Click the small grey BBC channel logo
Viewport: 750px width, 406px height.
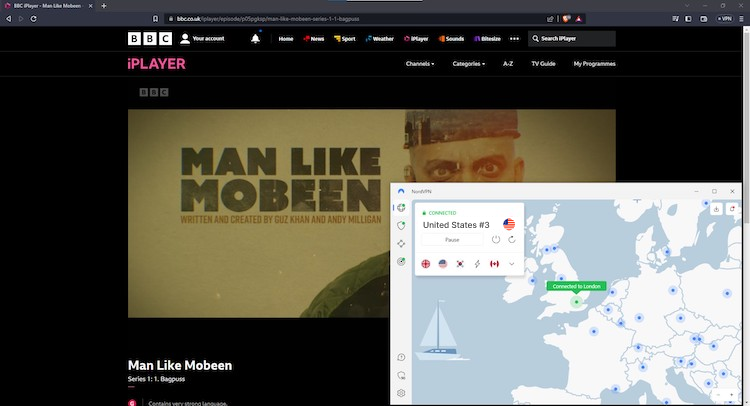pyautogui.click(x=154, y=92)
